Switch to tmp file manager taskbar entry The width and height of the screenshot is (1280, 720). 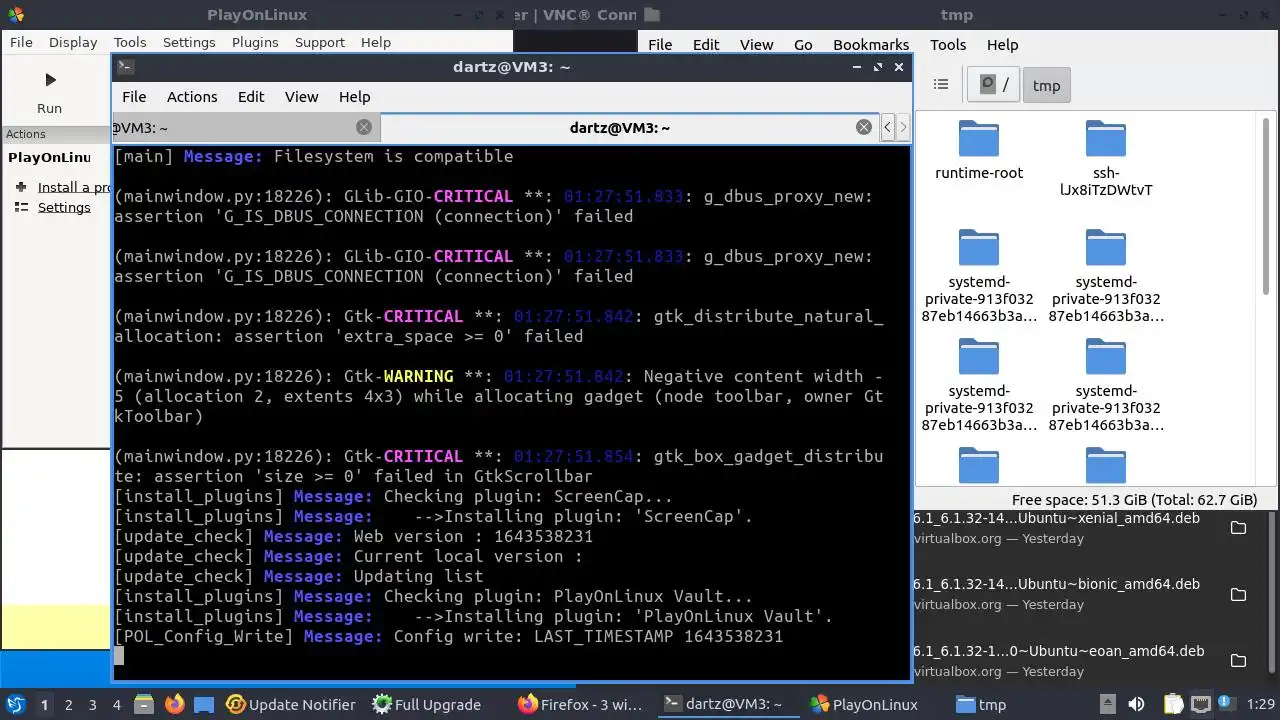(x=981, y=704)
